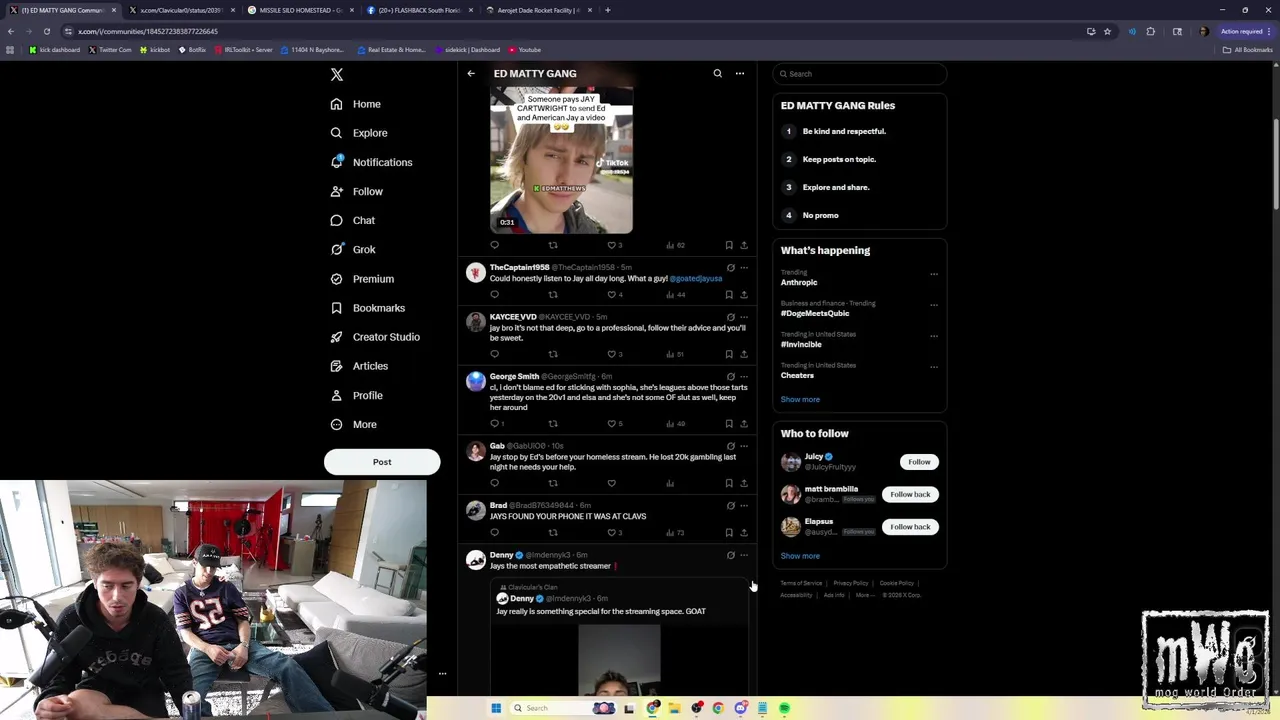The image size is (1280, 720).
Task: Open options for the Anthropic trend
Action: click(x=934, y=274)
